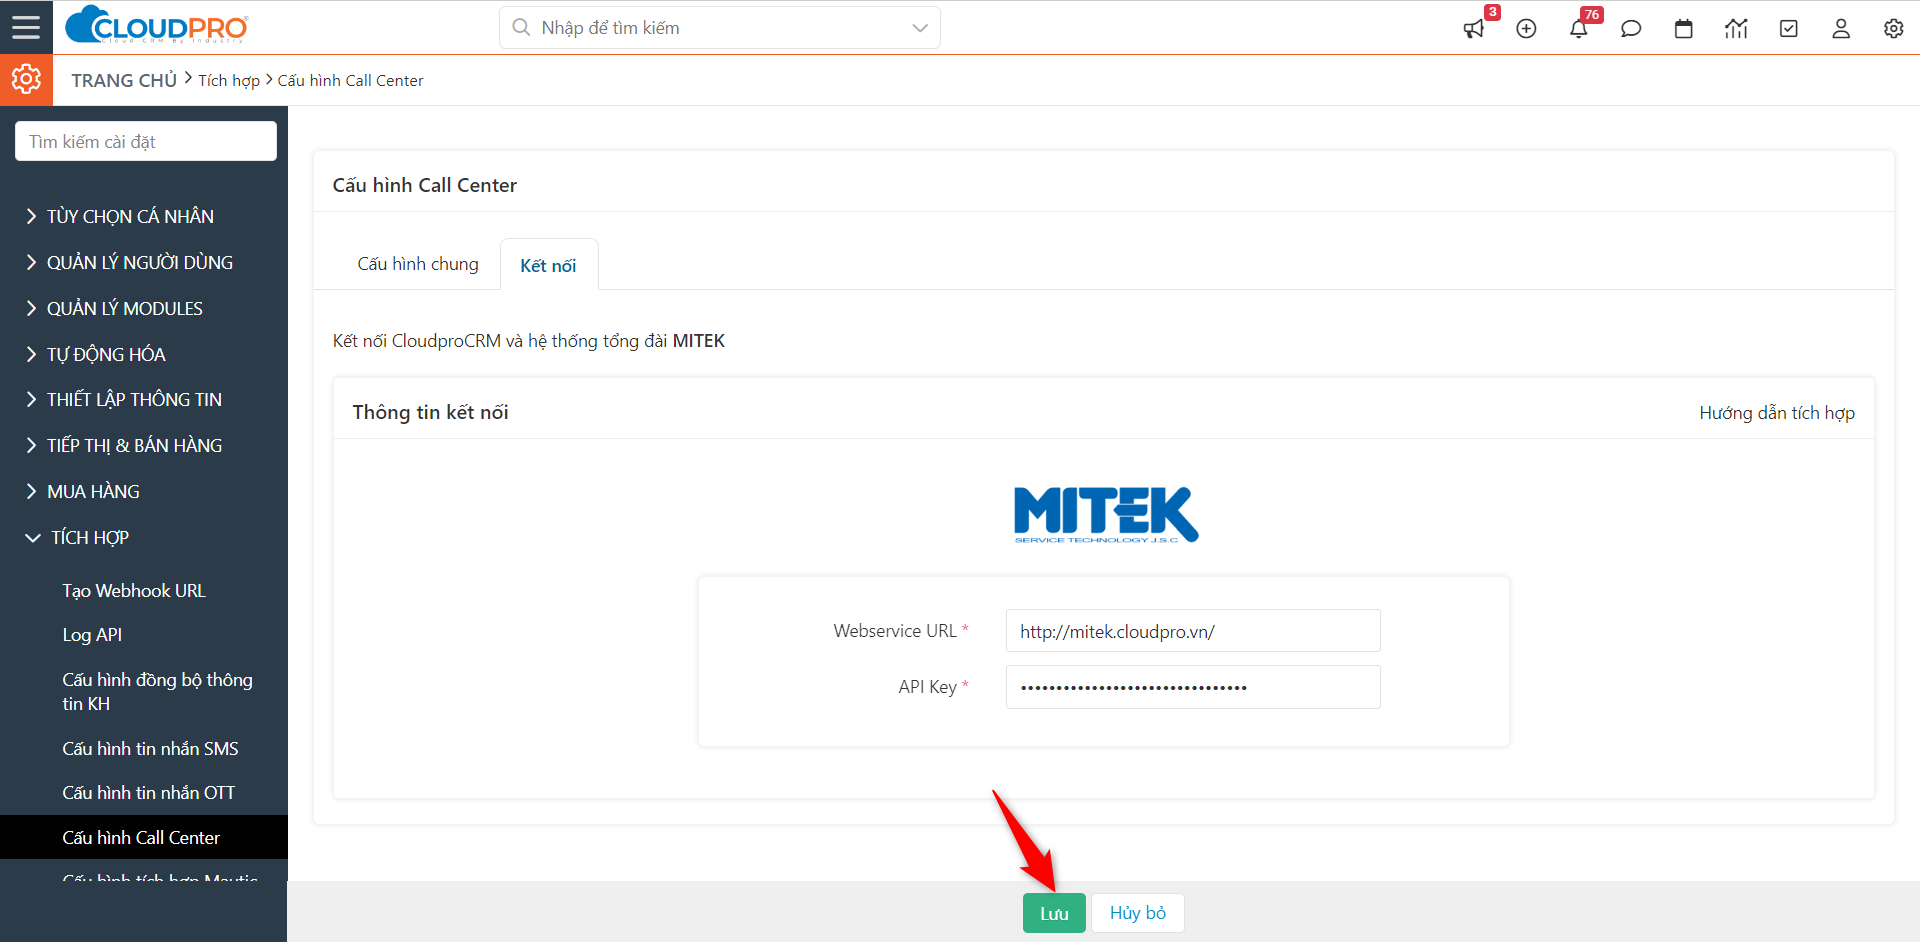Focus the API Key field

tap(1193, 687)
